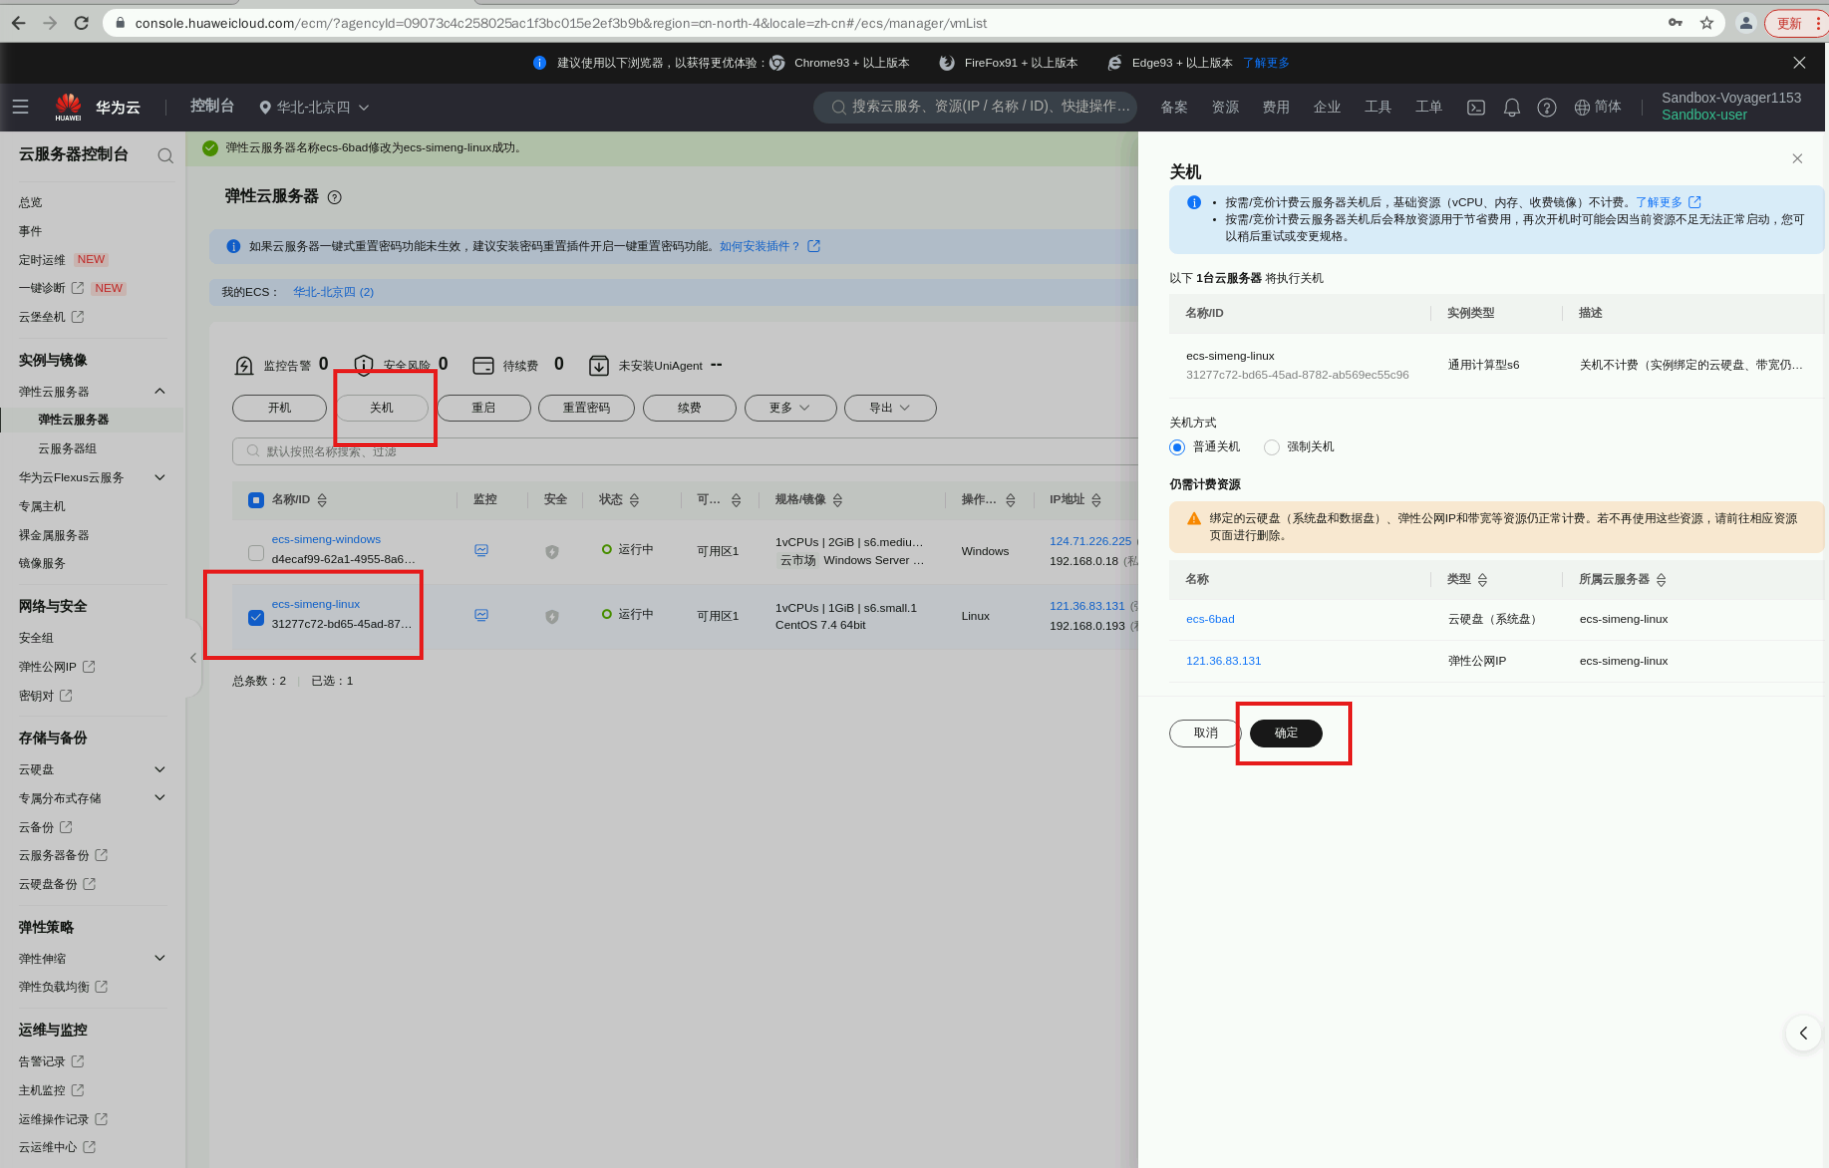Confirm shutdown with the 确定 button
This screenshot has width=1829, height=1168.
pos(1285,733)
